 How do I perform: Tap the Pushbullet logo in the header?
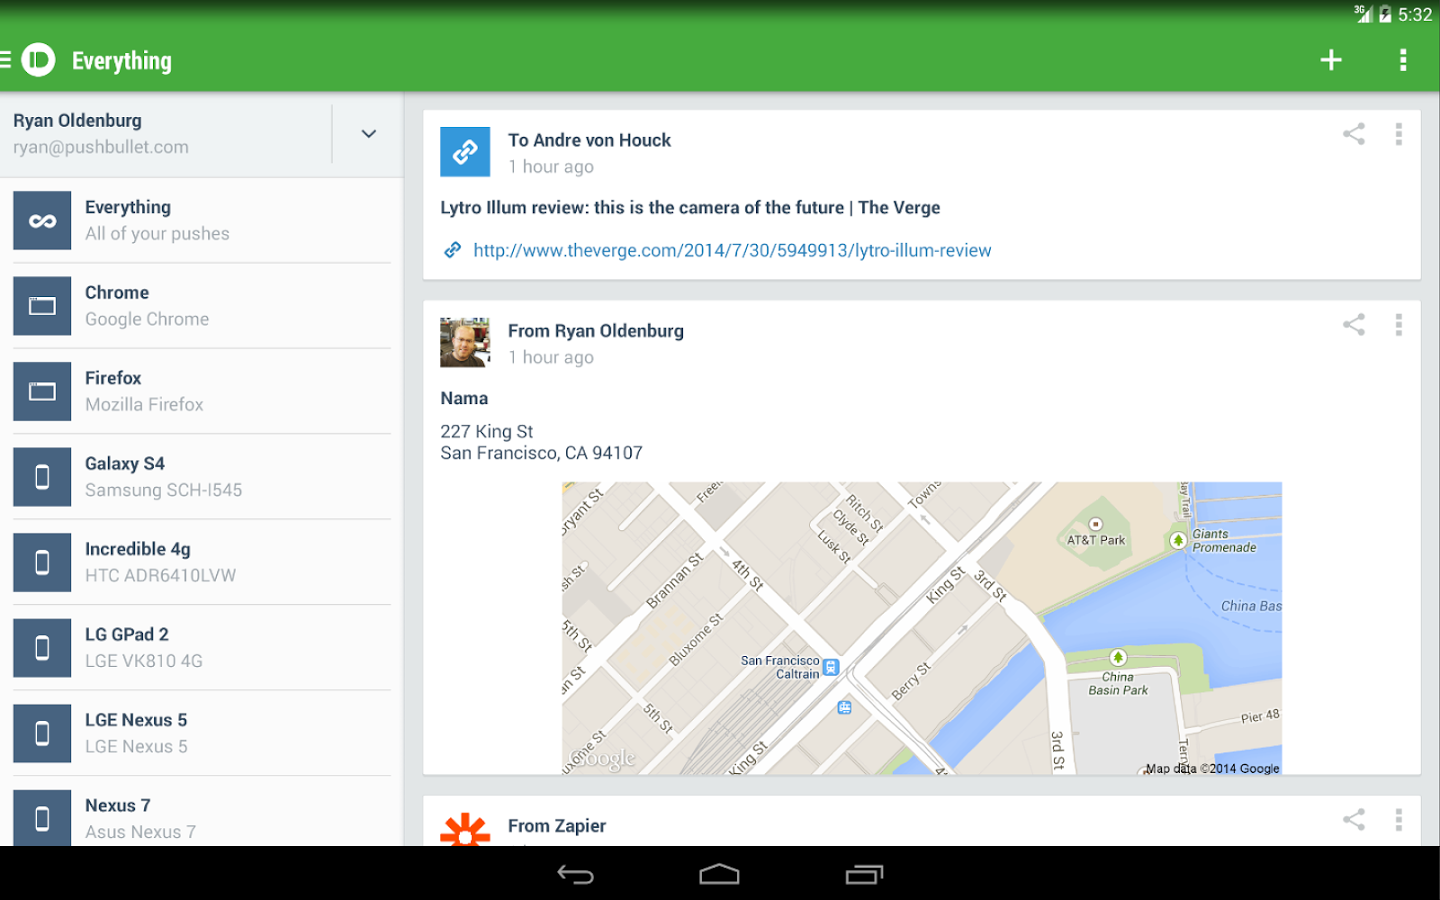pyautogui.click(x=39, y=60)
